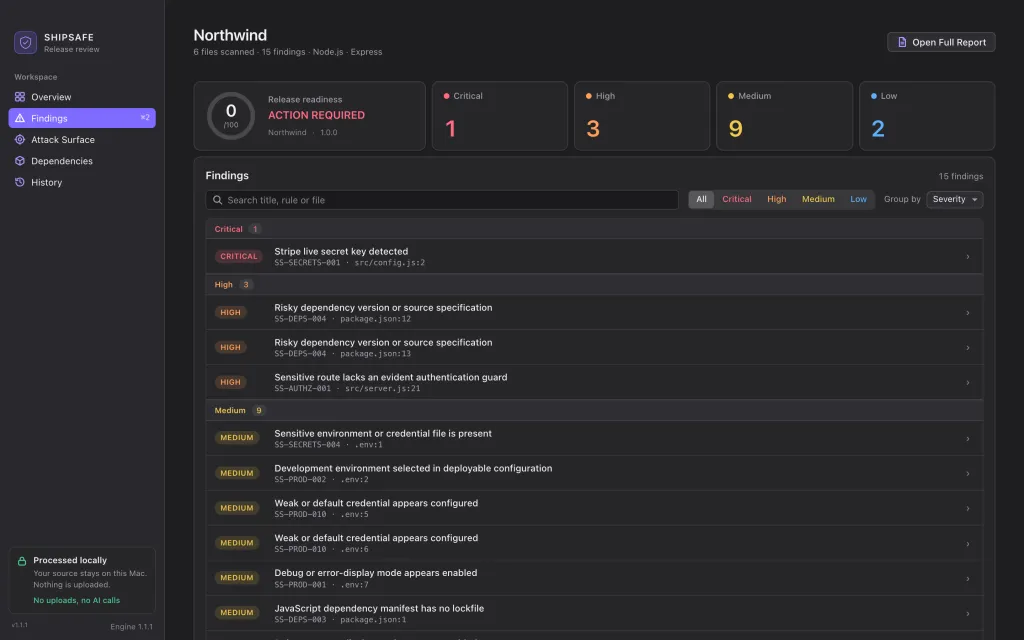Click the 'SS-SECRETS-001 · src/config.js:2' text
Viewport: 1024px width, 640px height.
pos(349,263)
